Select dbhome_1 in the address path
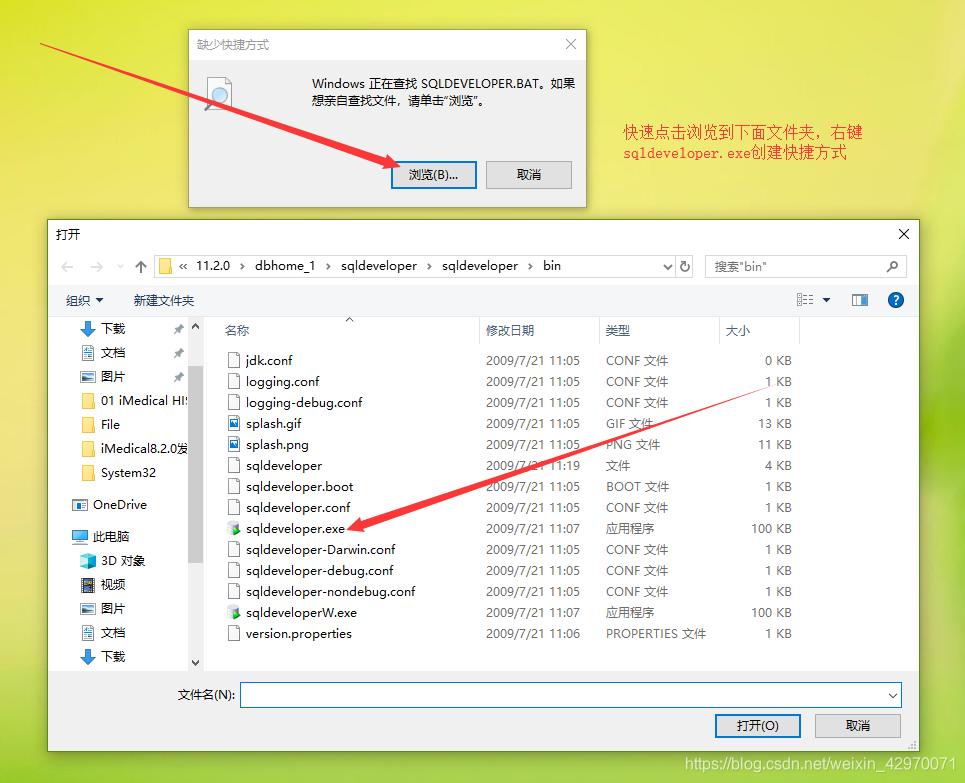This screenshot has height=783, width=965. point(285,266)
